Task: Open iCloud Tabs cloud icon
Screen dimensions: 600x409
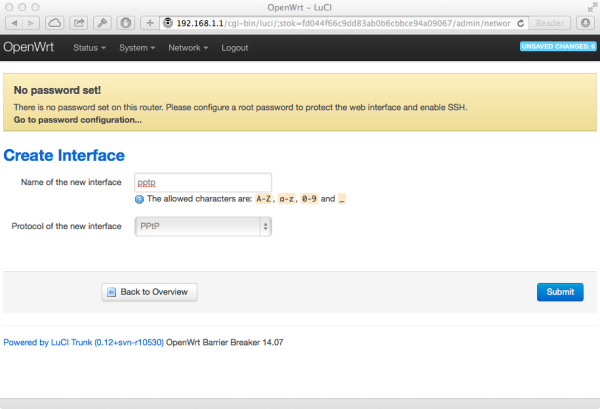Action: pyautogui.click(x=54, y=22)
